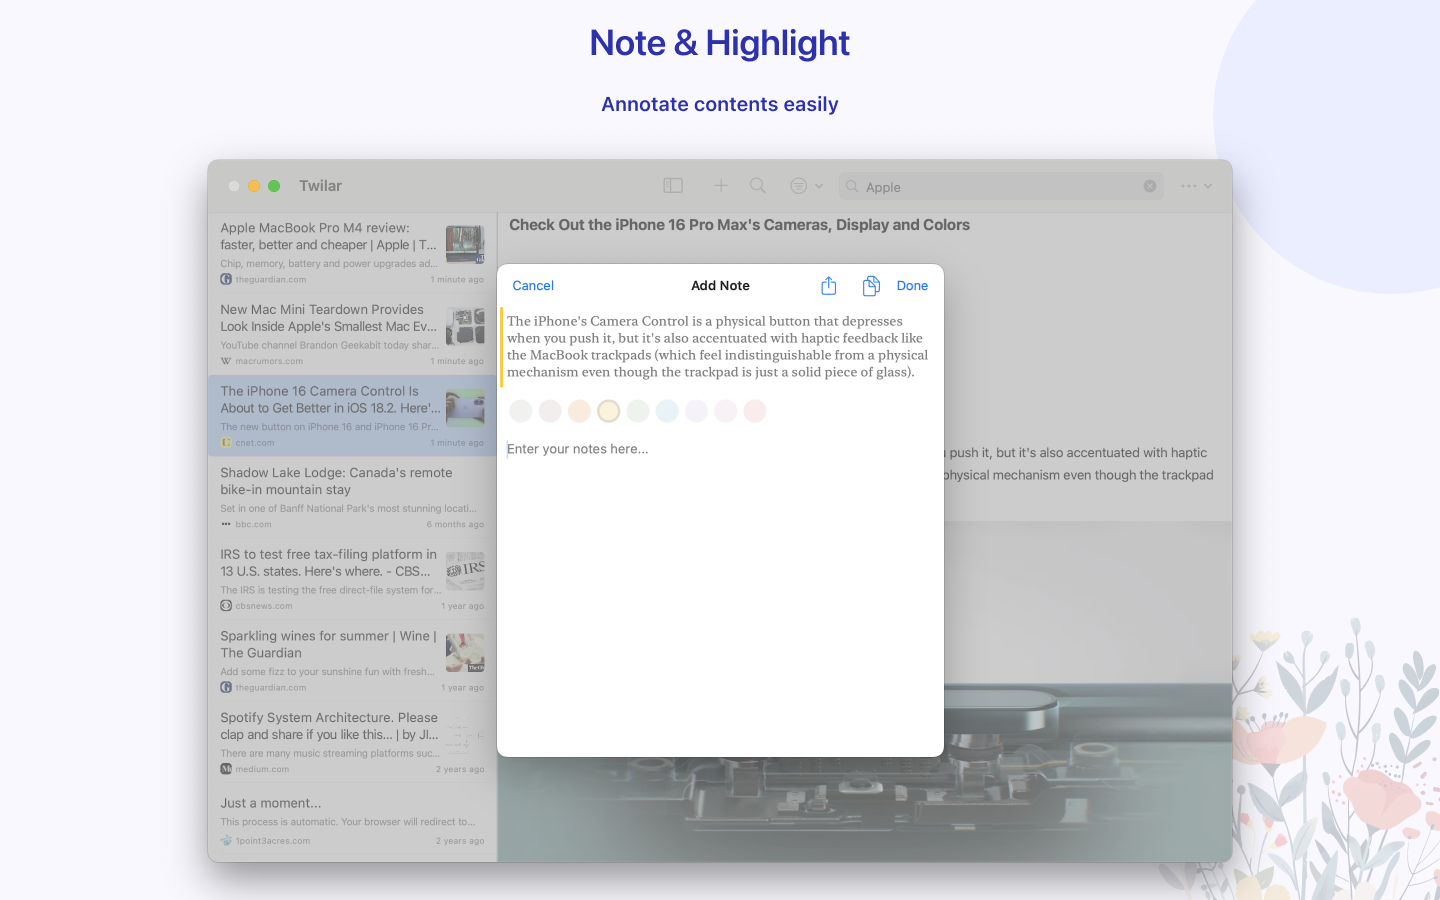Select the iPhone 16 Camera Control article

(x=352, y=416)
